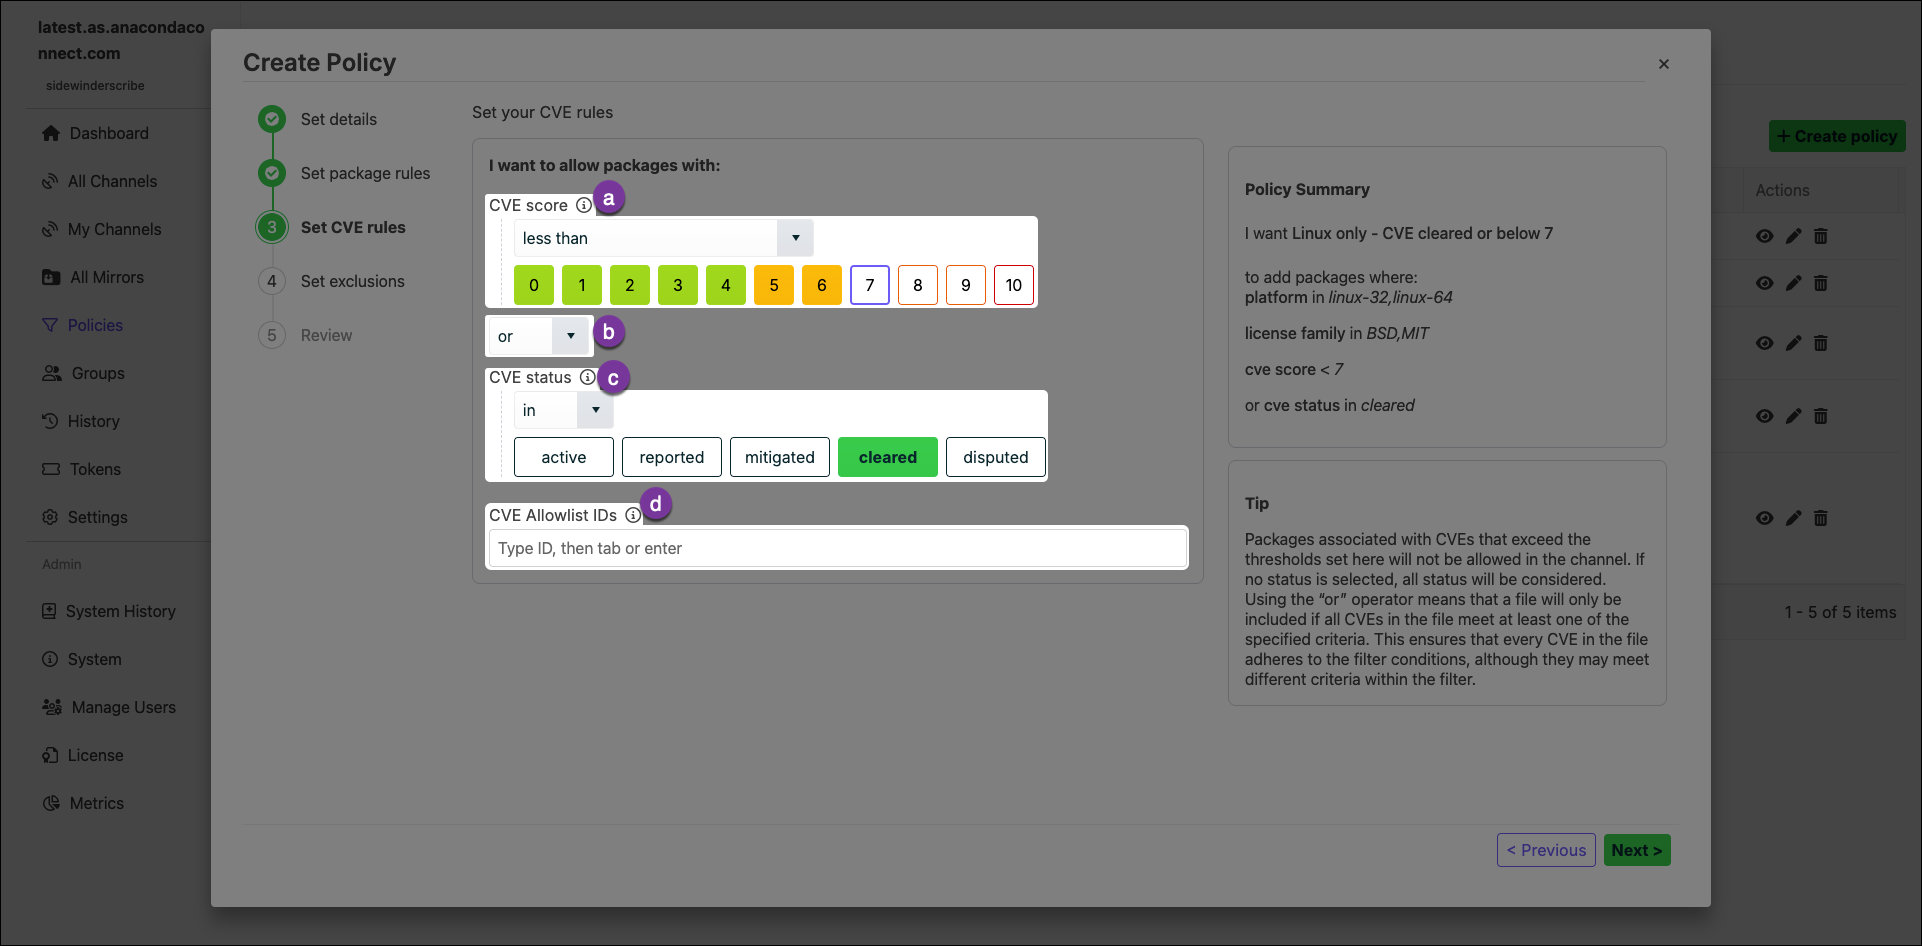The height and width of the screenshot is (946, 1922).
Task: Click the Settings gear icon in sidebar
Action: pos(50,517)
